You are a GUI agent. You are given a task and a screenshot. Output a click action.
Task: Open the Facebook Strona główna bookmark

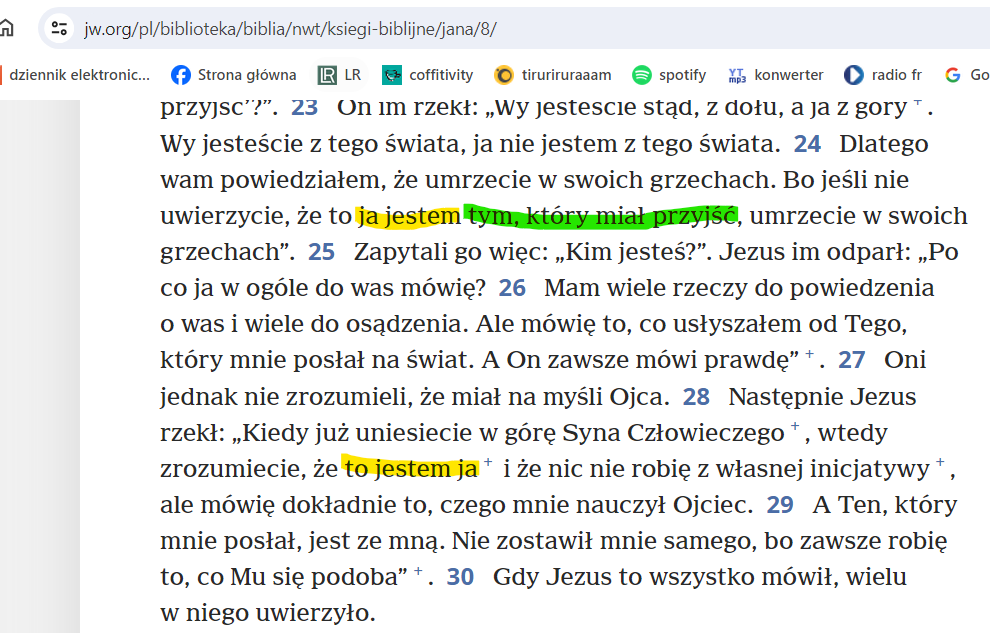tap(234, 75)
